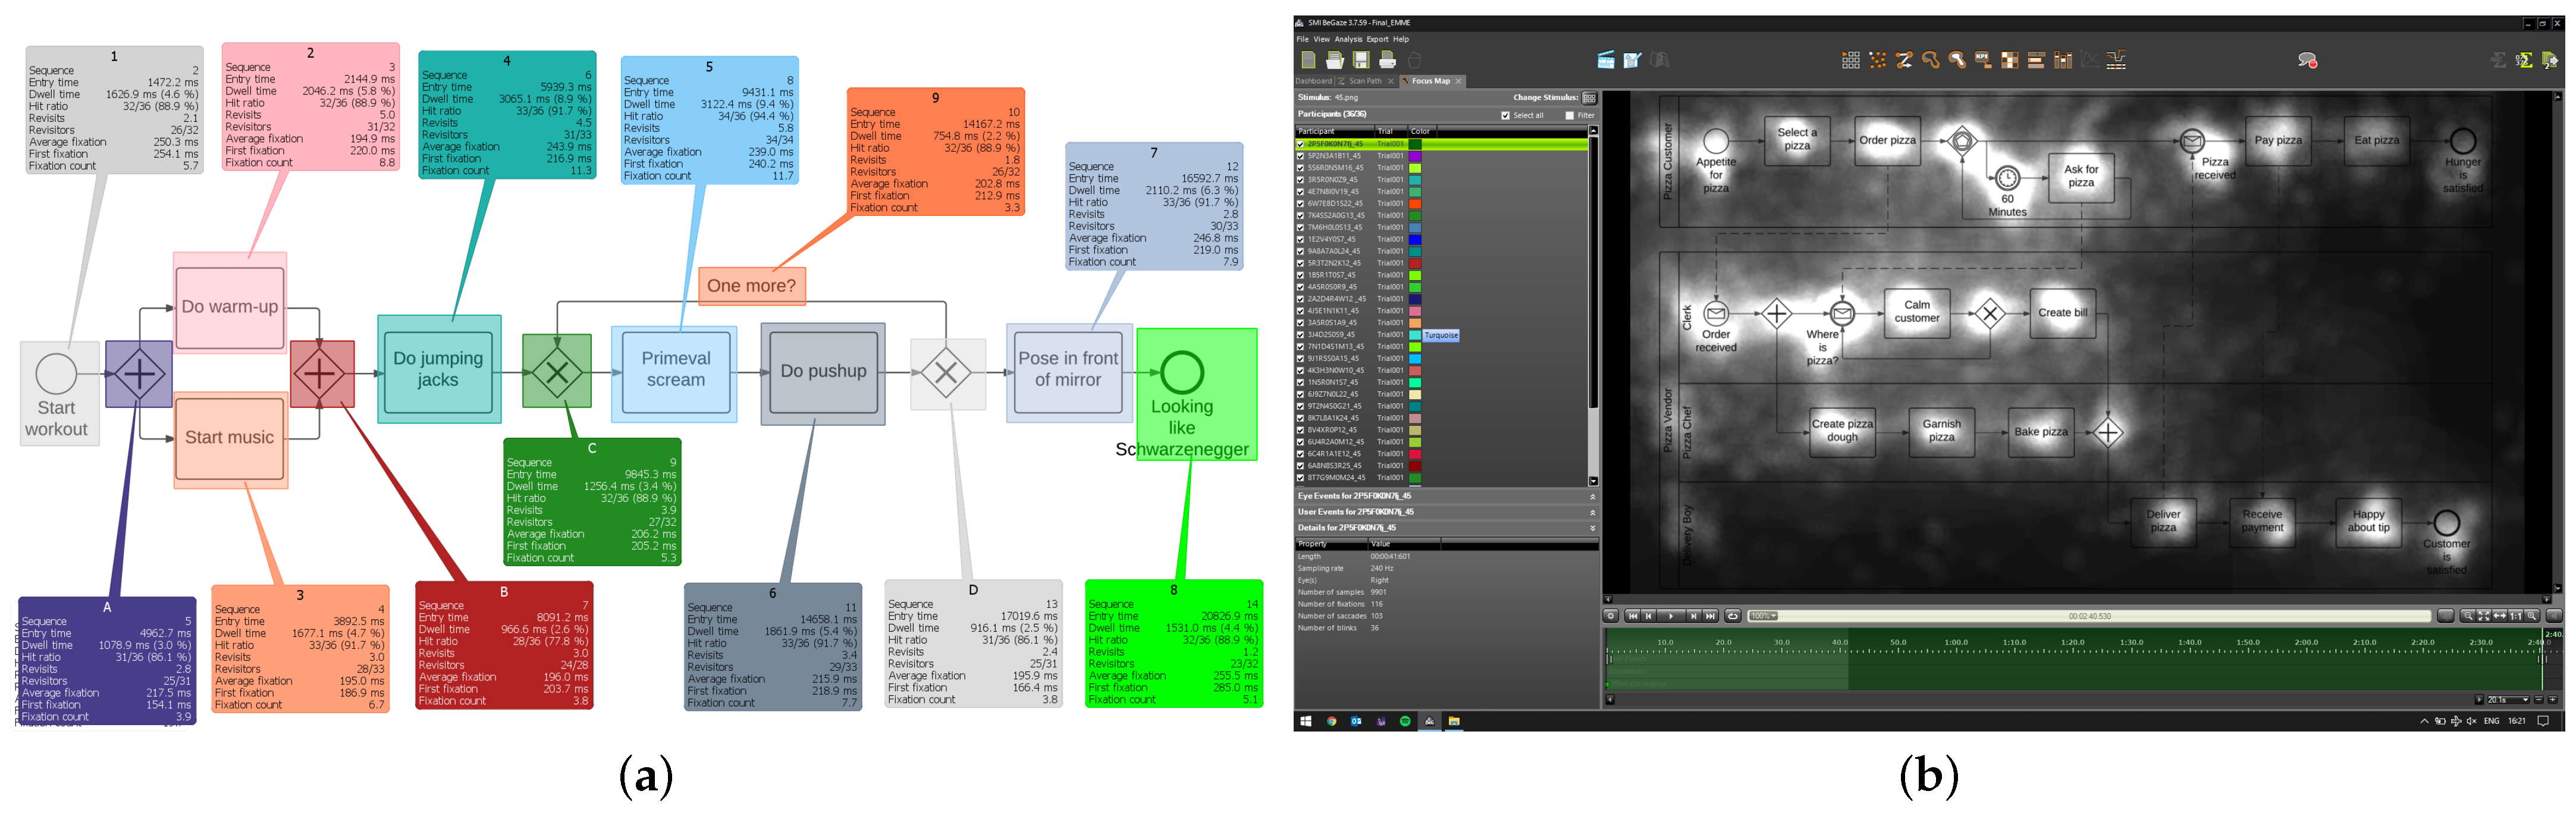Click the Turquoise color swatch in participant list

pyautogui.click(x=1415, y=335)
